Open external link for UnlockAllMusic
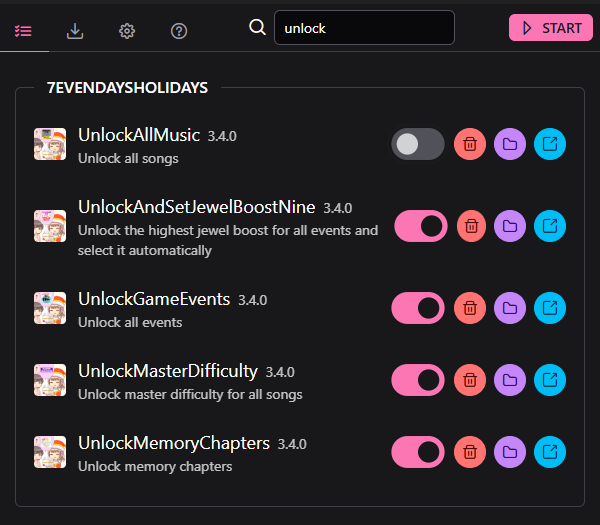 (x=549, y=144)
